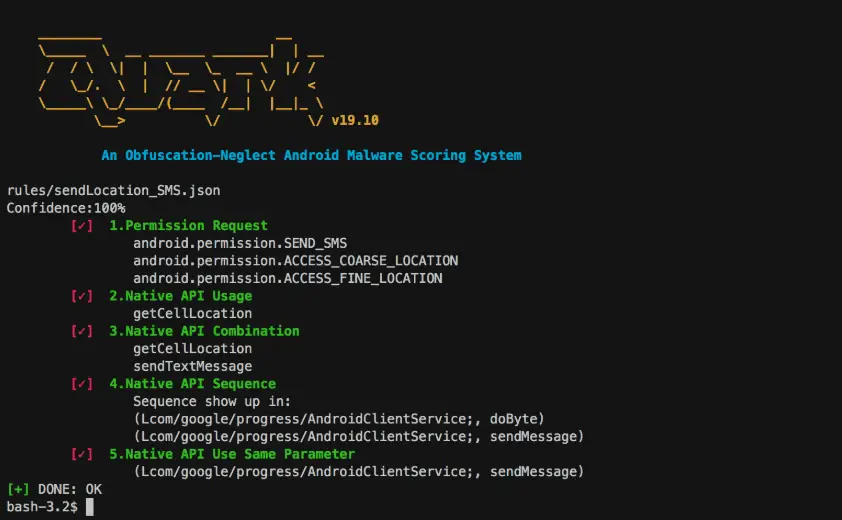This screenshot has height=520, width=842.
Task: Click the Obfuscation-Neglect Android Malware Scoring System tagline
Action: [311, 155]
